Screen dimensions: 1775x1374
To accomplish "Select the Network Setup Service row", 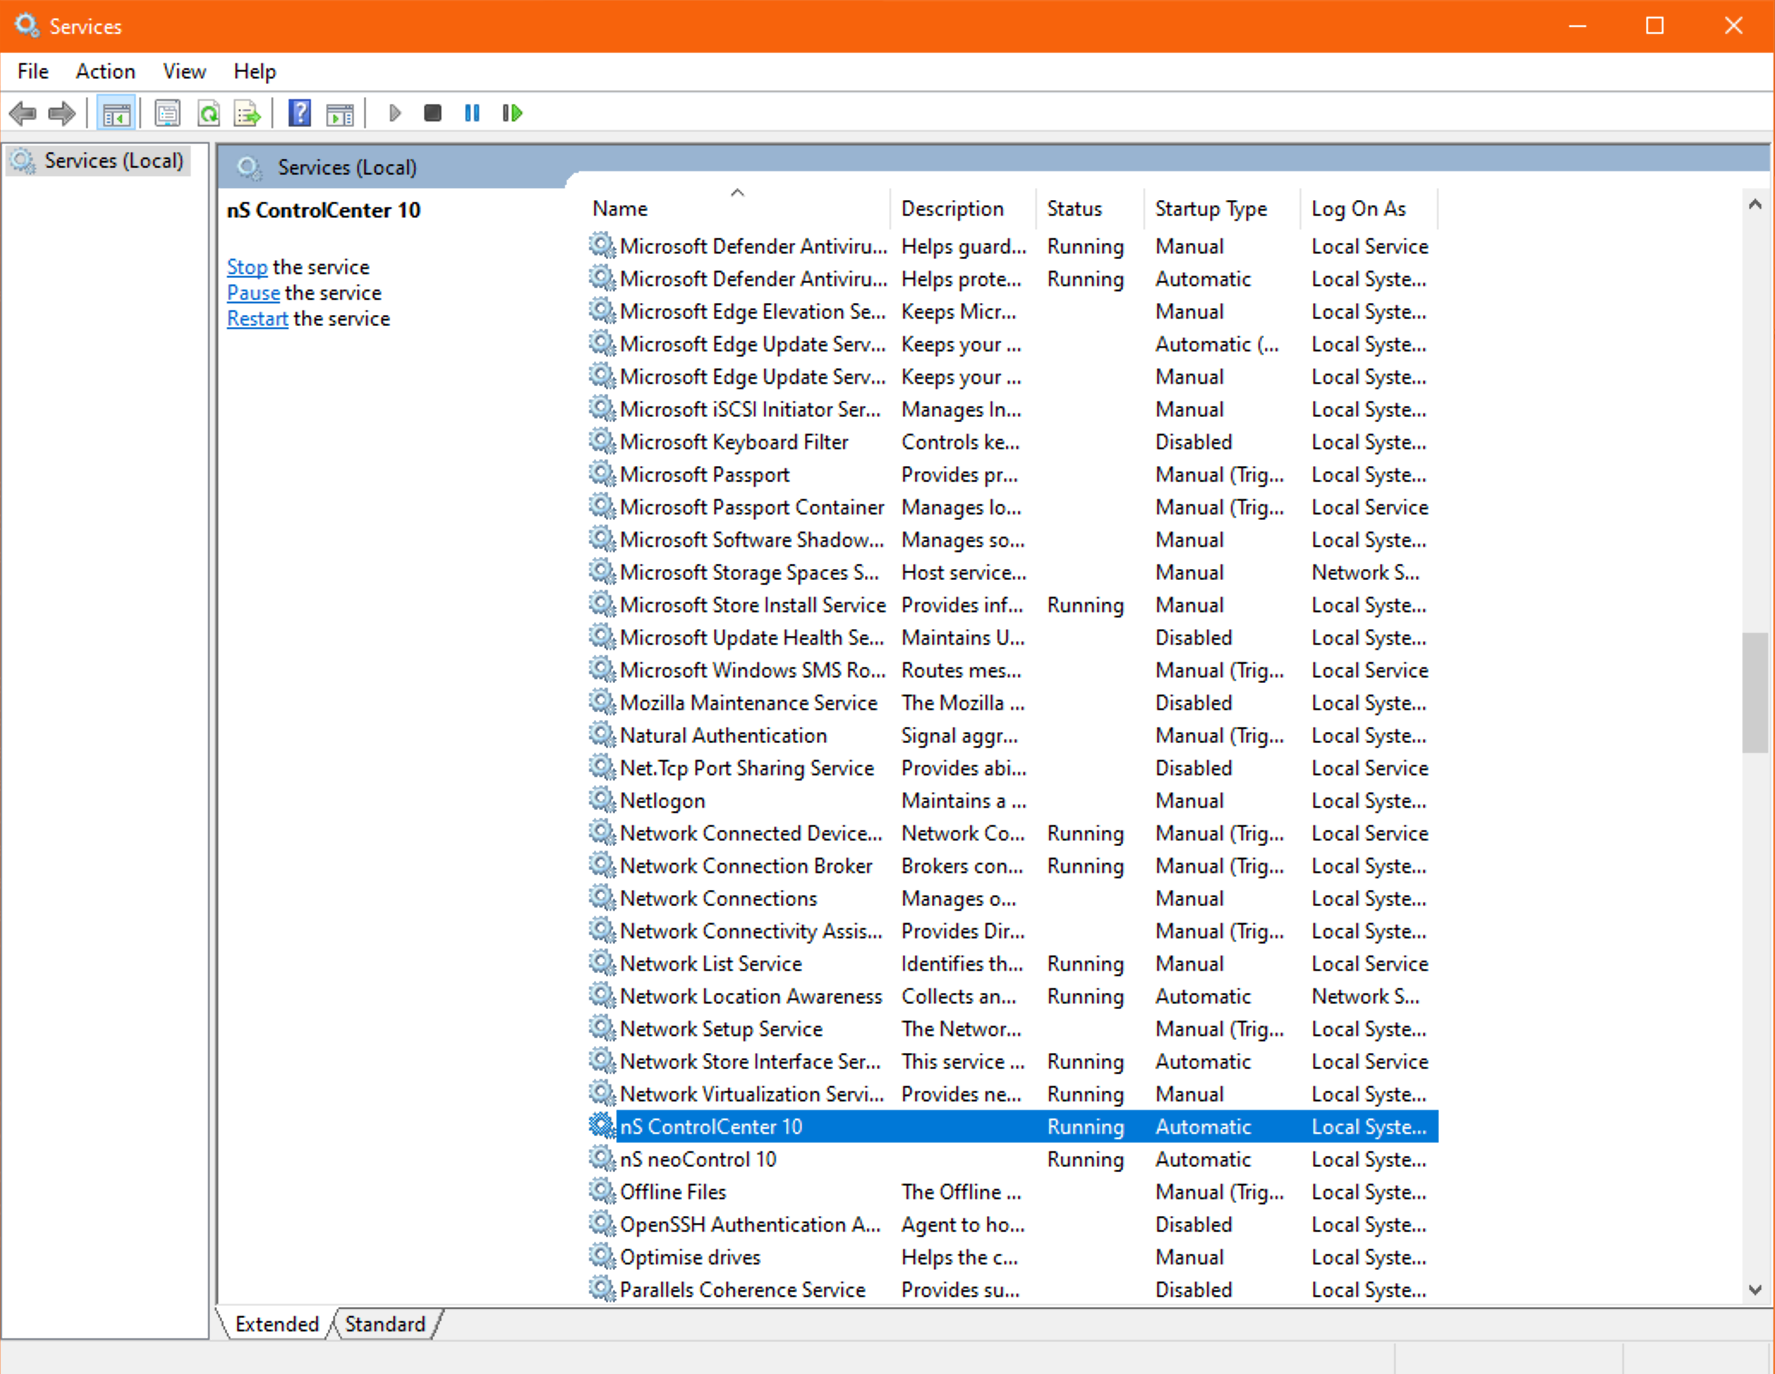I will tap(1012, 1029).
